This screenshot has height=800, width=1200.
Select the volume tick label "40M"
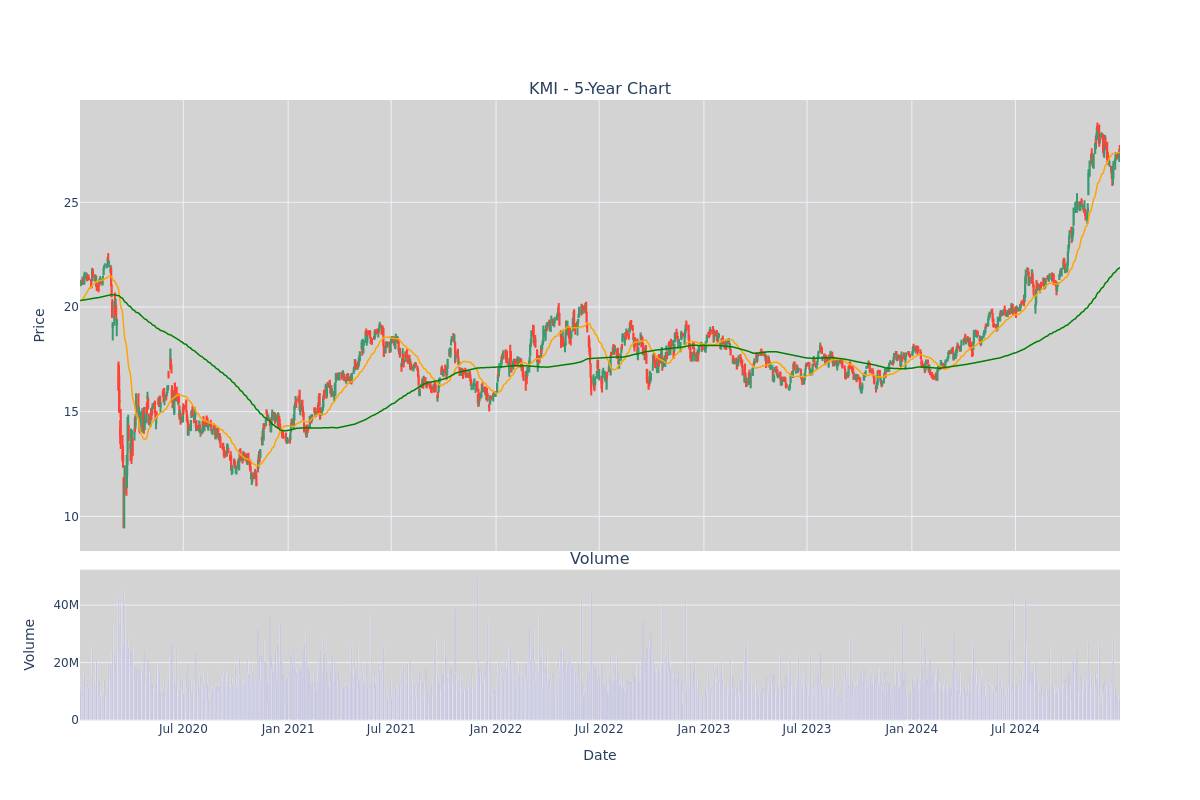66,605
